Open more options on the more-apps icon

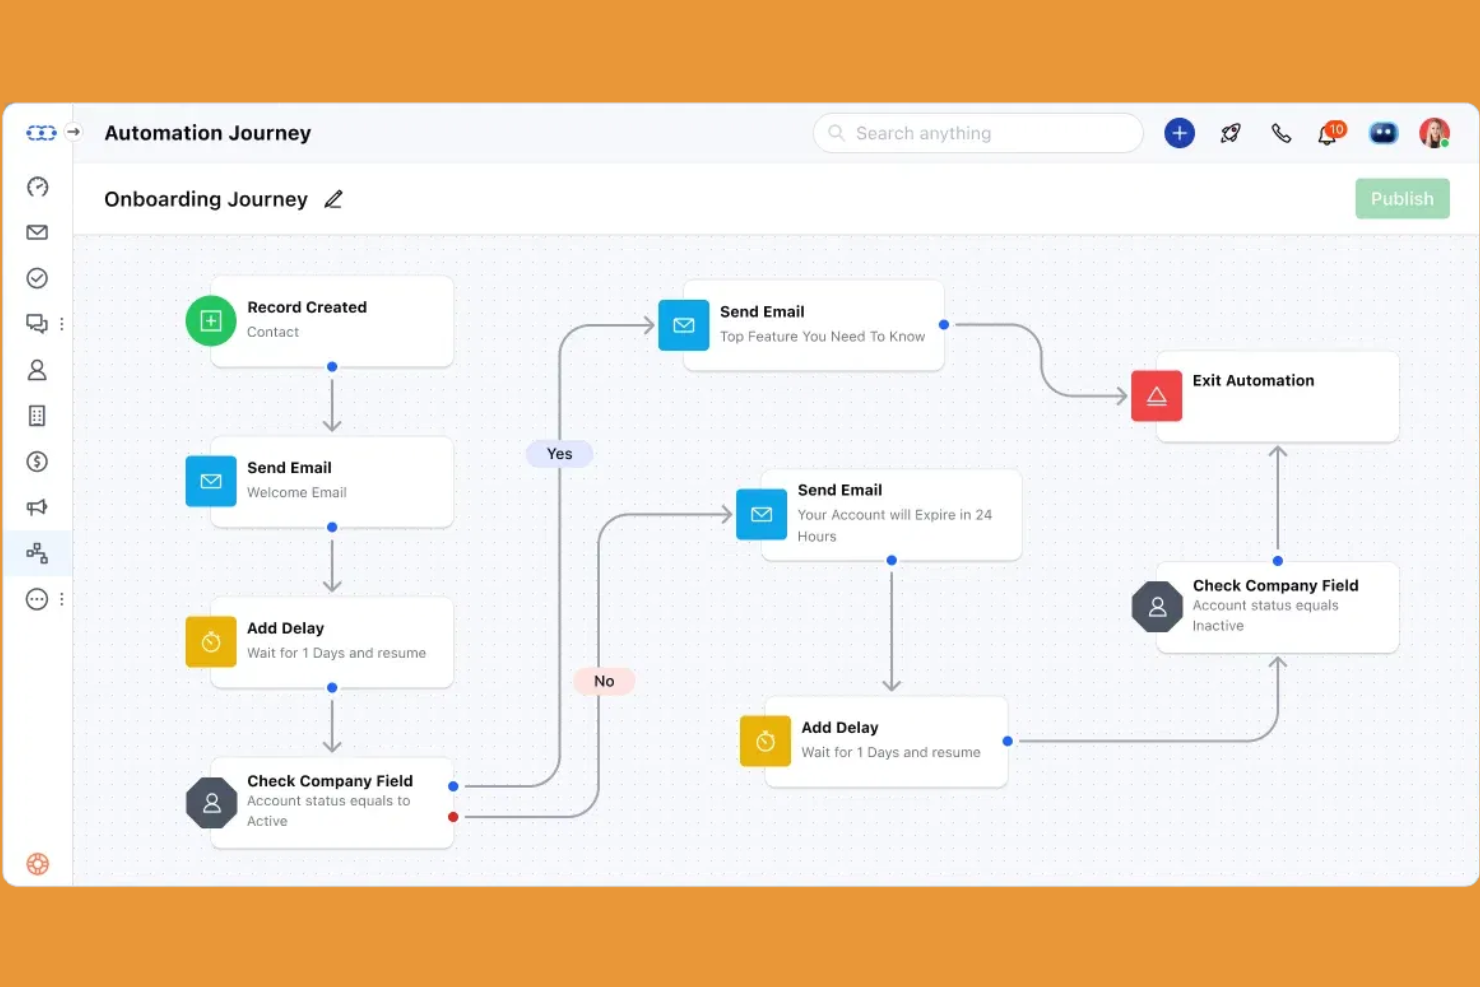[61, 598]
